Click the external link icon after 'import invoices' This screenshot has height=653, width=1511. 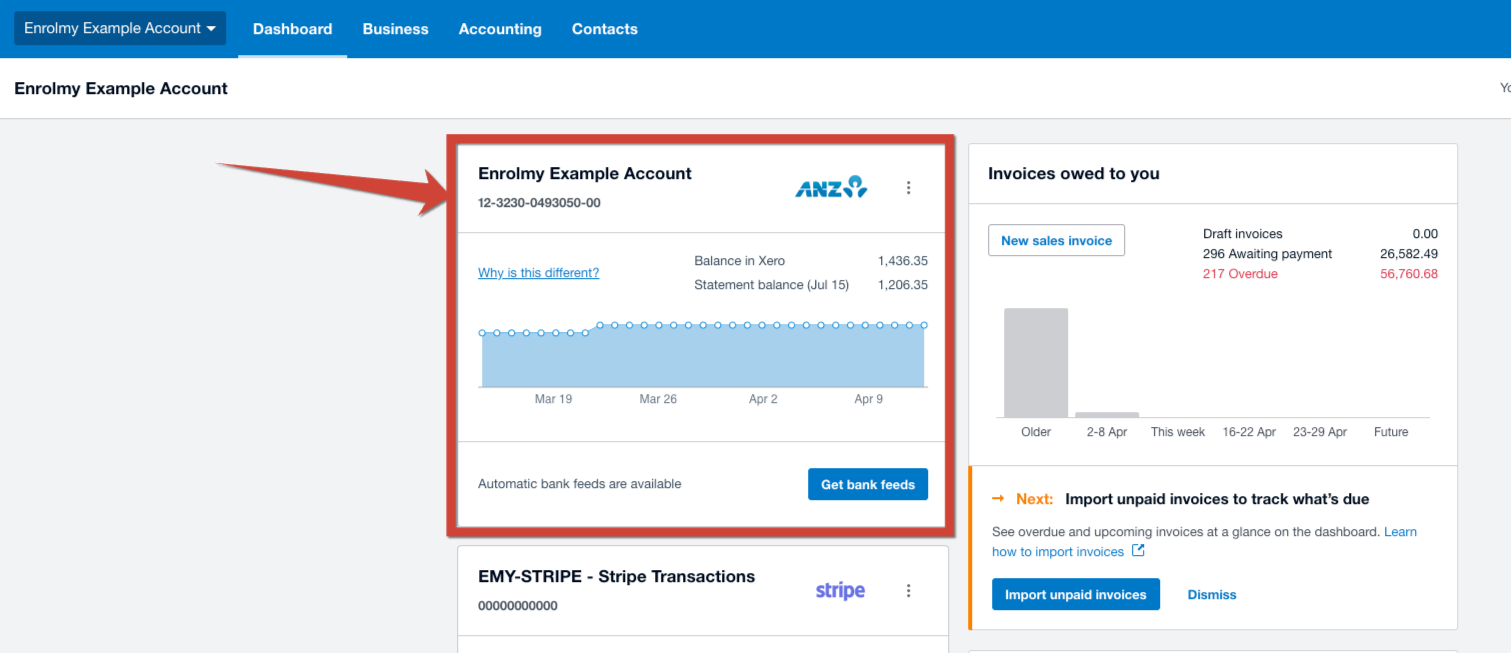click(1138, 551)
